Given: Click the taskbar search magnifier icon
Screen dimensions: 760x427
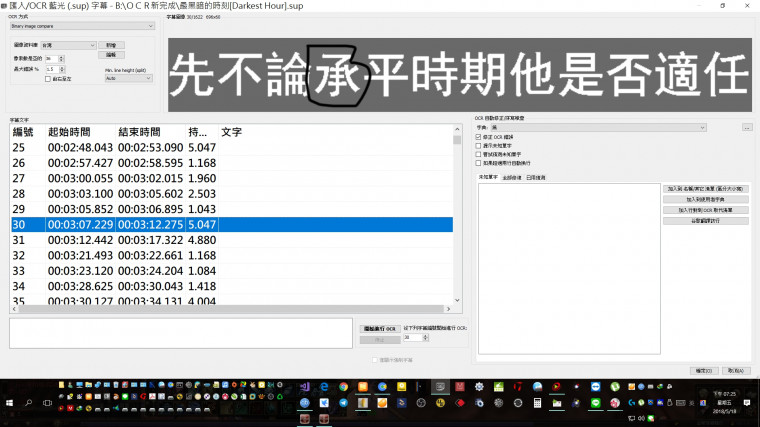Looking at the screenshot, I should tap(28, 403).
